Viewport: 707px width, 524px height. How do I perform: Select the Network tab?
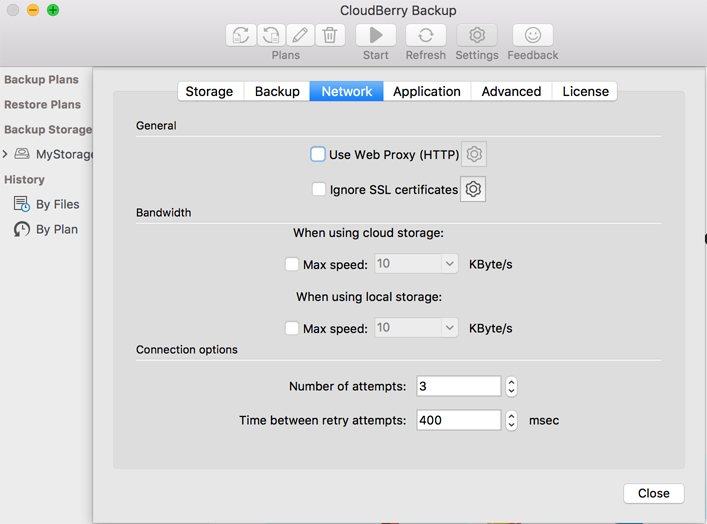pos(347,92)
